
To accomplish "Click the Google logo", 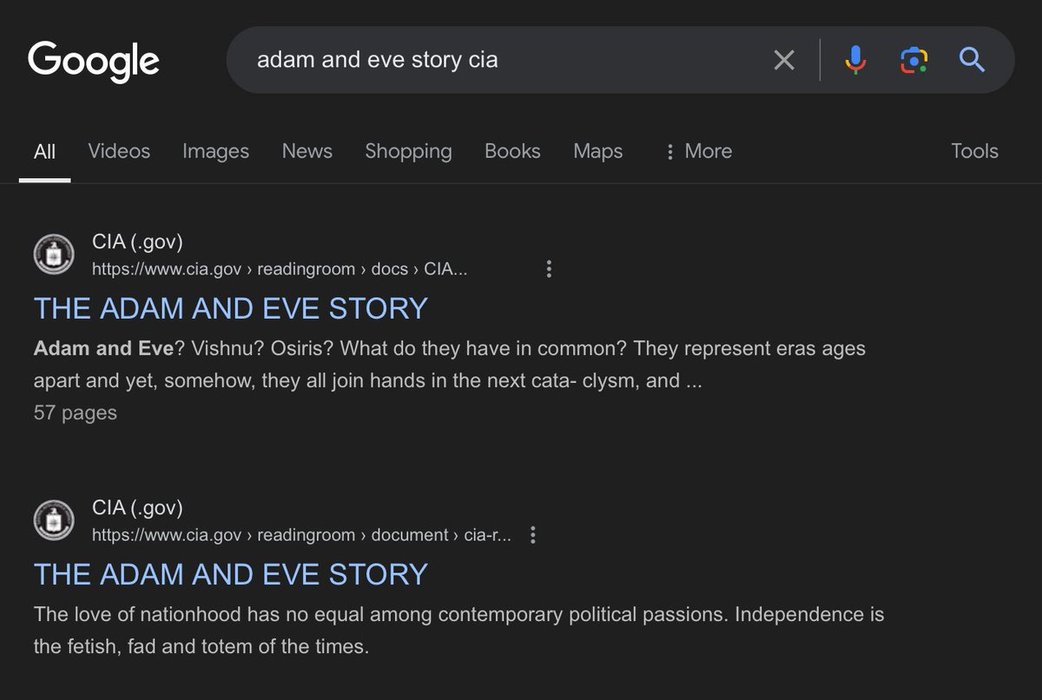I will pyautogui.click(x=93, y=60).
